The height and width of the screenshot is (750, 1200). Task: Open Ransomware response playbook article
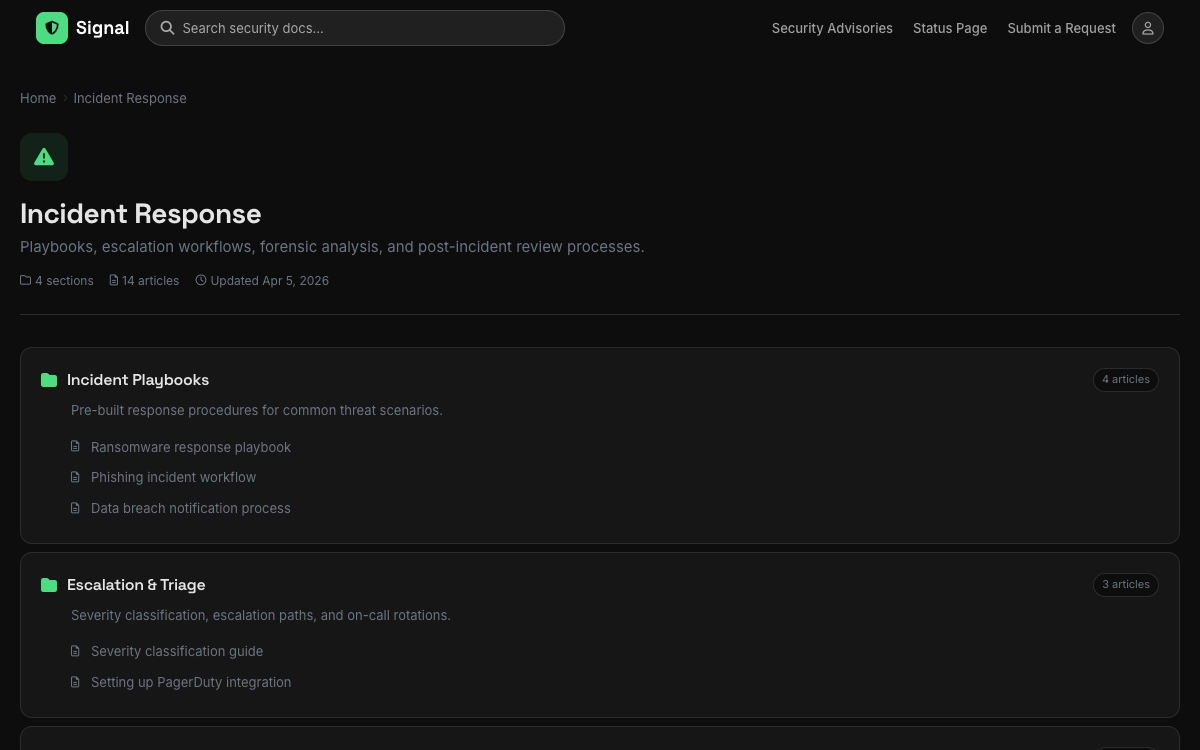point(191,447)
